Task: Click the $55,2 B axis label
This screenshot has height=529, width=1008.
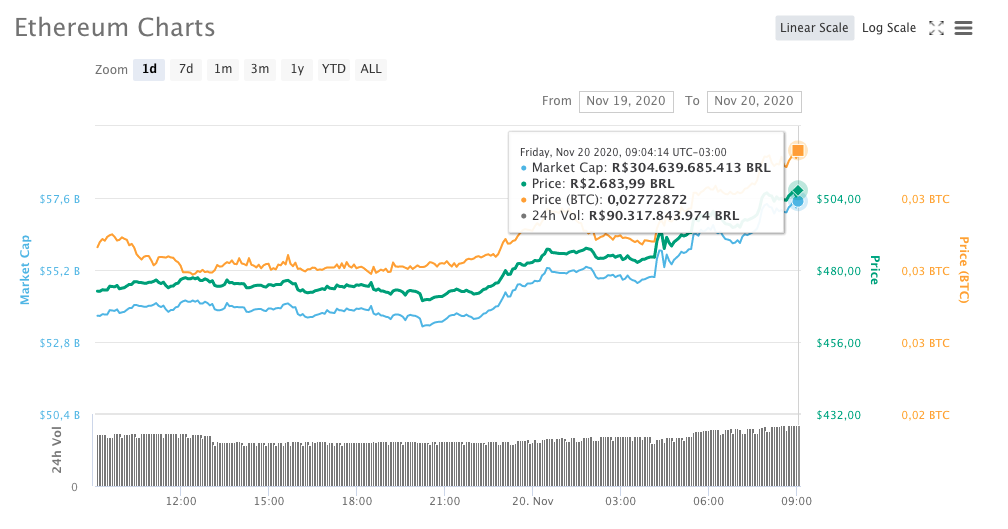Action: [x=60, y=271]
